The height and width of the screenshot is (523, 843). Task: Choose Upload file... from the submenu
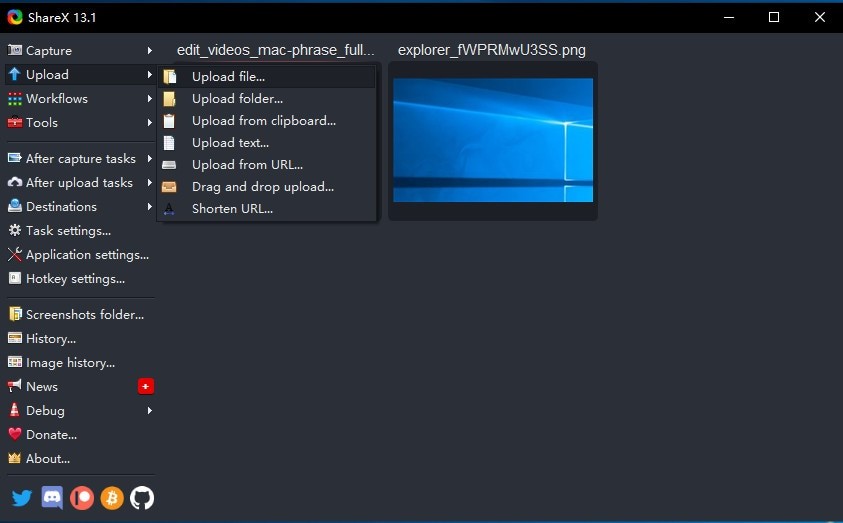point(267,77)
